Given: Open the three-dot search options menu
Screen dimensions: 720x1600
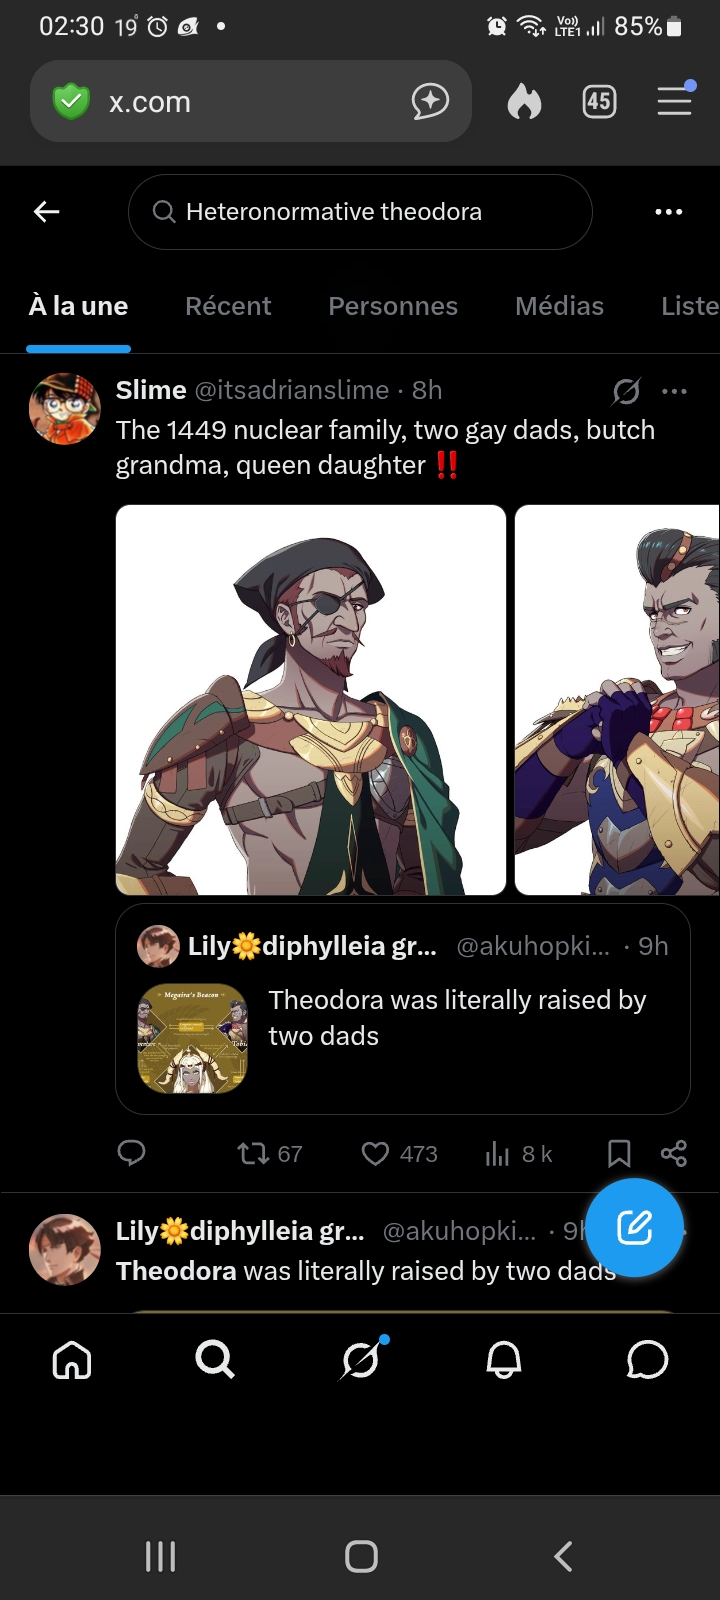Looking at the screenshot, I should point(668,212).
